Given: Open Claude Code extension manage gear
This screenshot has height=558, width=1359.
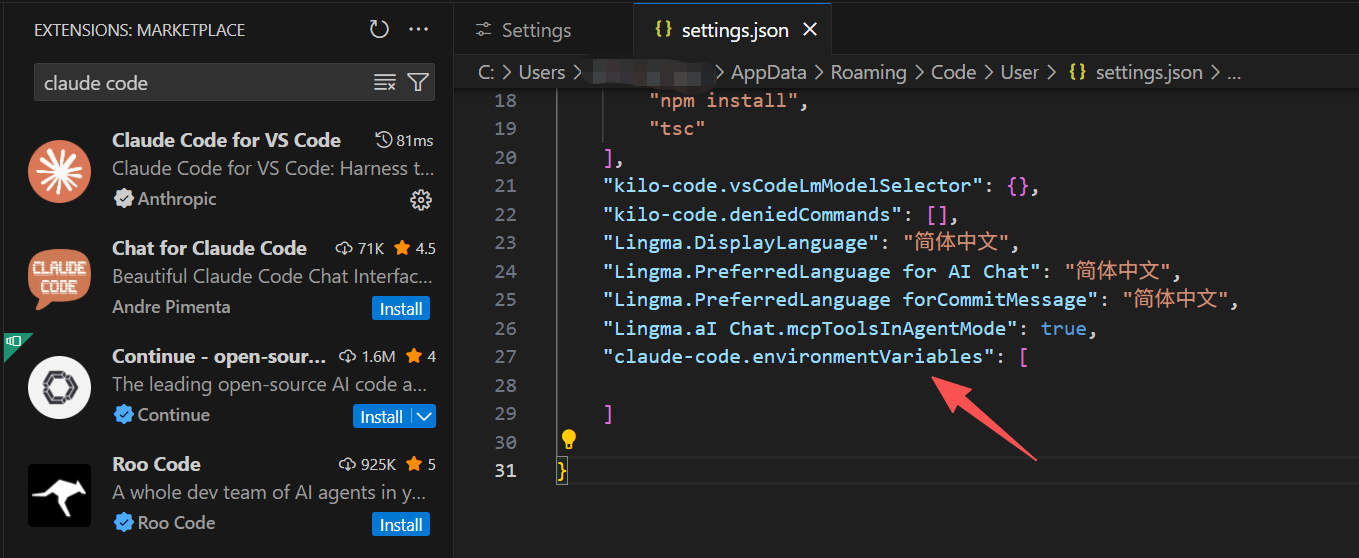Looking at the screenshot, I should click(x=421, y=200).
